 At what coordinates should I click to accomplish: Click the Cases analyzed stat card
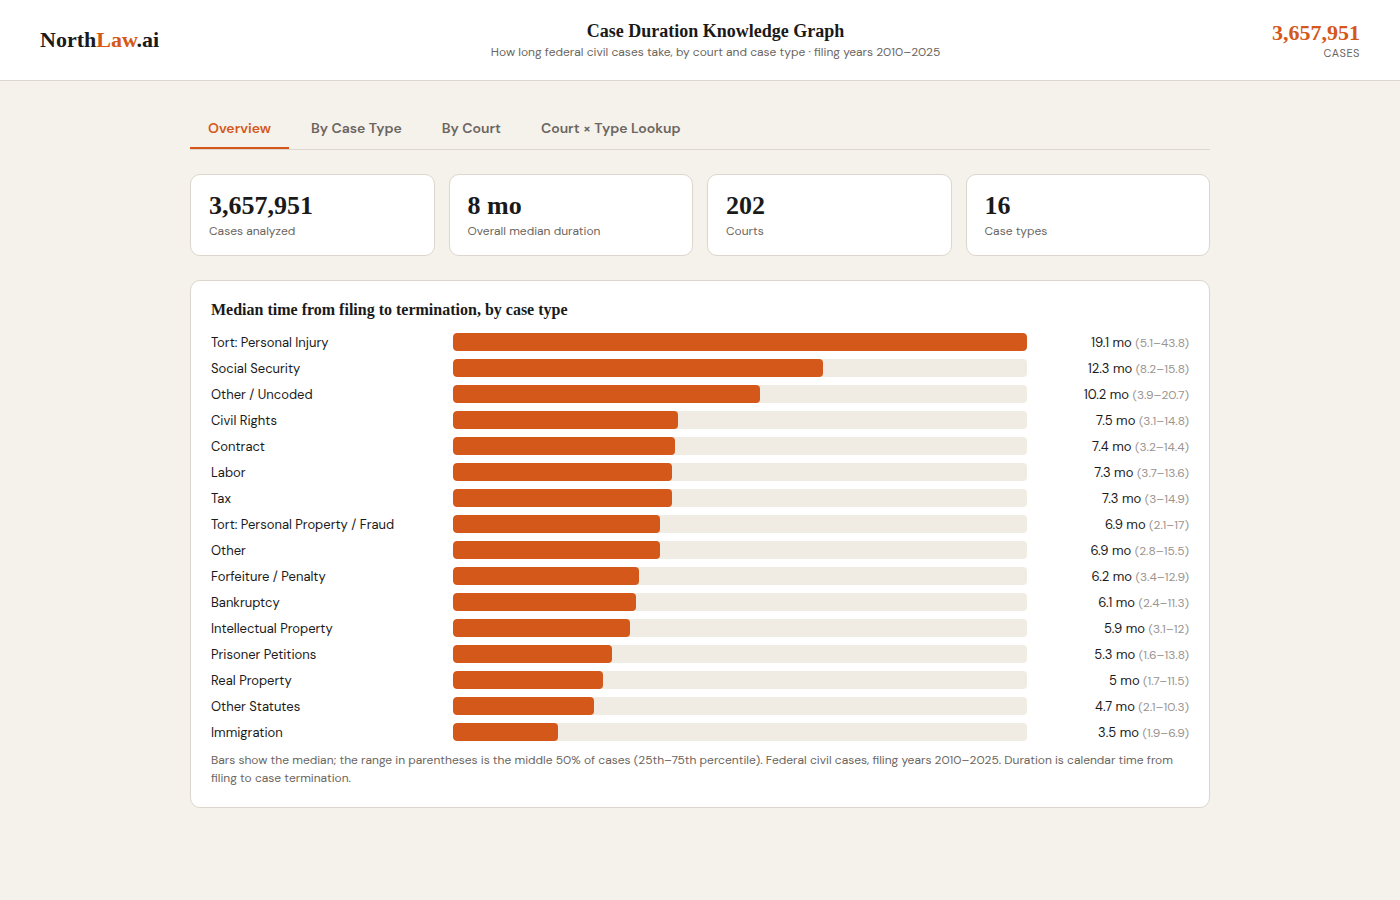click(x=312, y=215)
